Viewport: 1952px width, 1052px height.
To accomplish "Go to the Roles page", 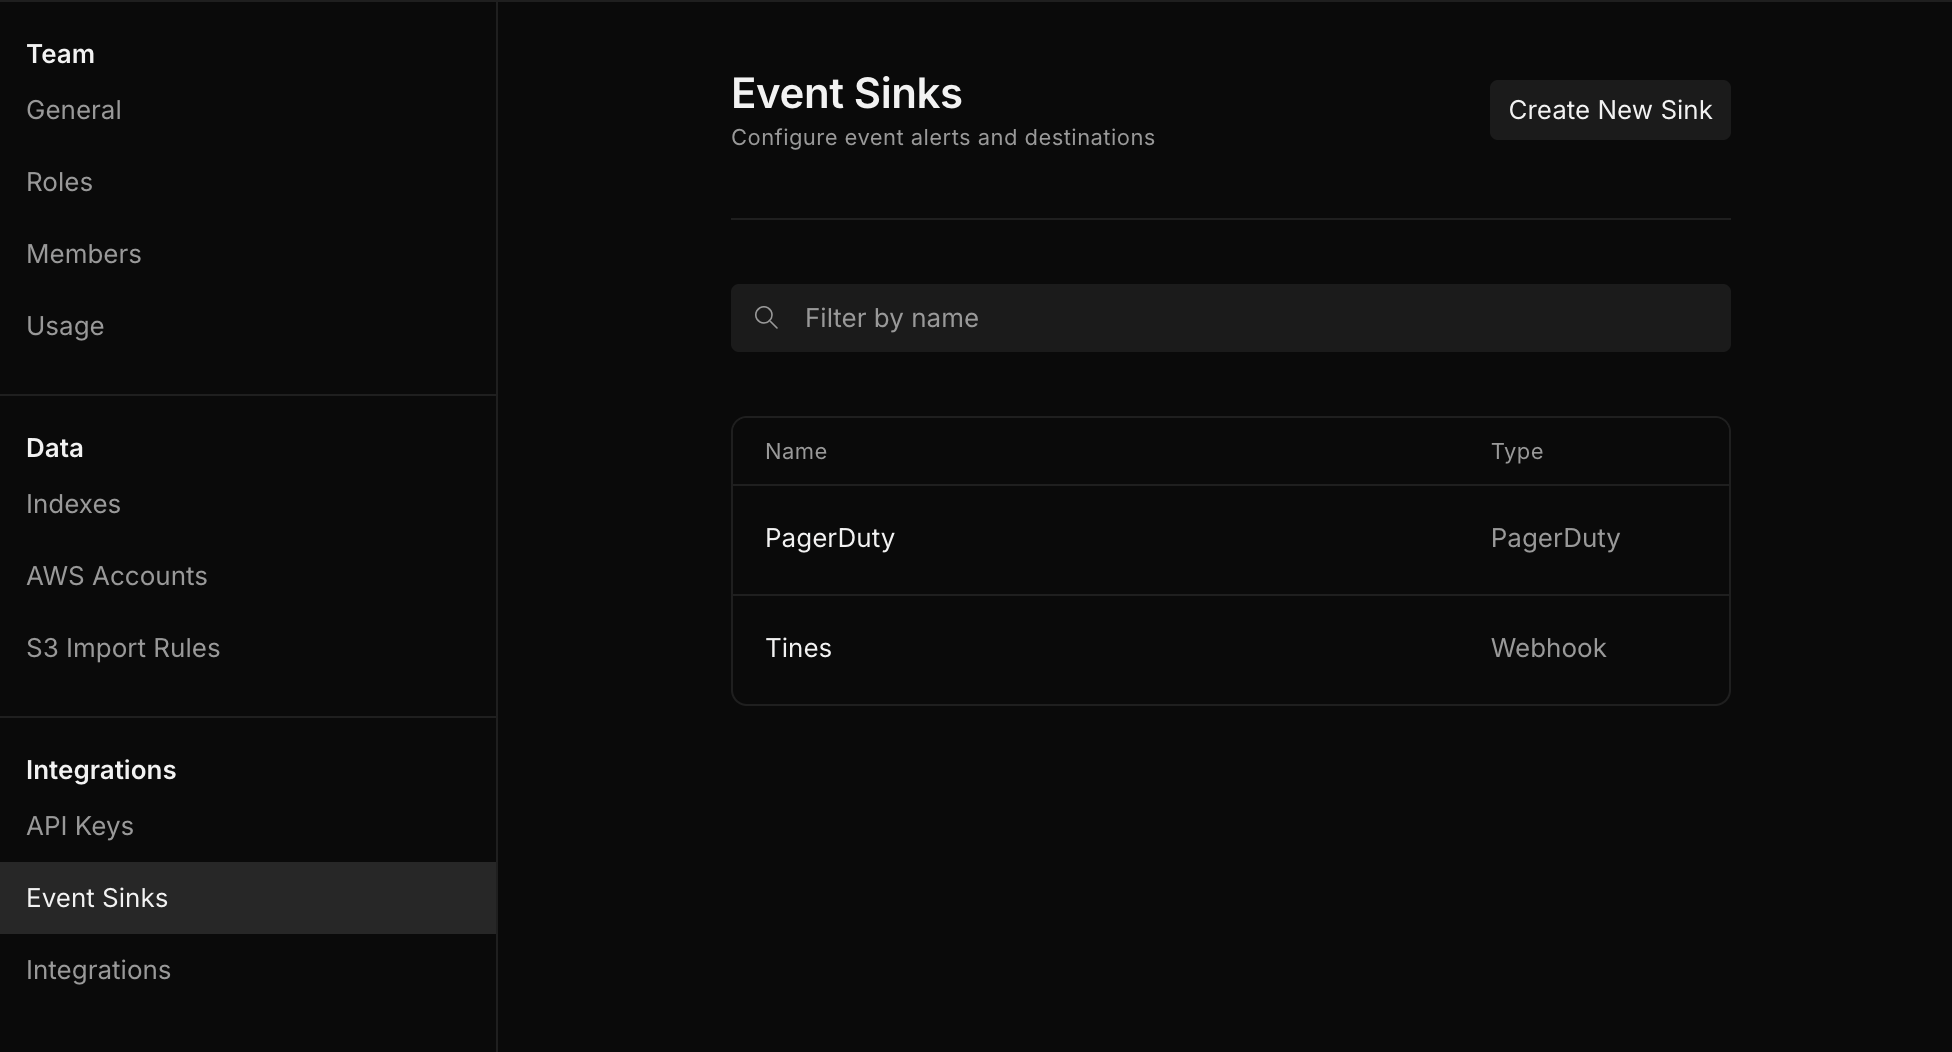I will [x=60, y=182].
